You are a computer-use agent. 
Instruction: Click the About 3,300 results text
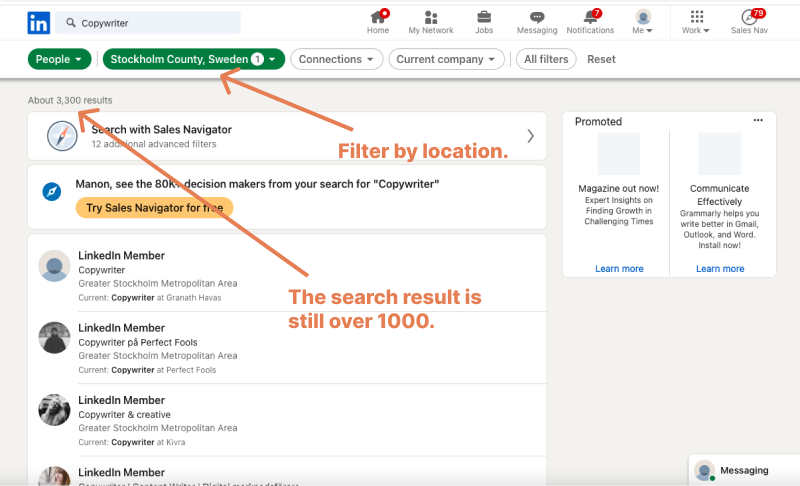point(70,100)
